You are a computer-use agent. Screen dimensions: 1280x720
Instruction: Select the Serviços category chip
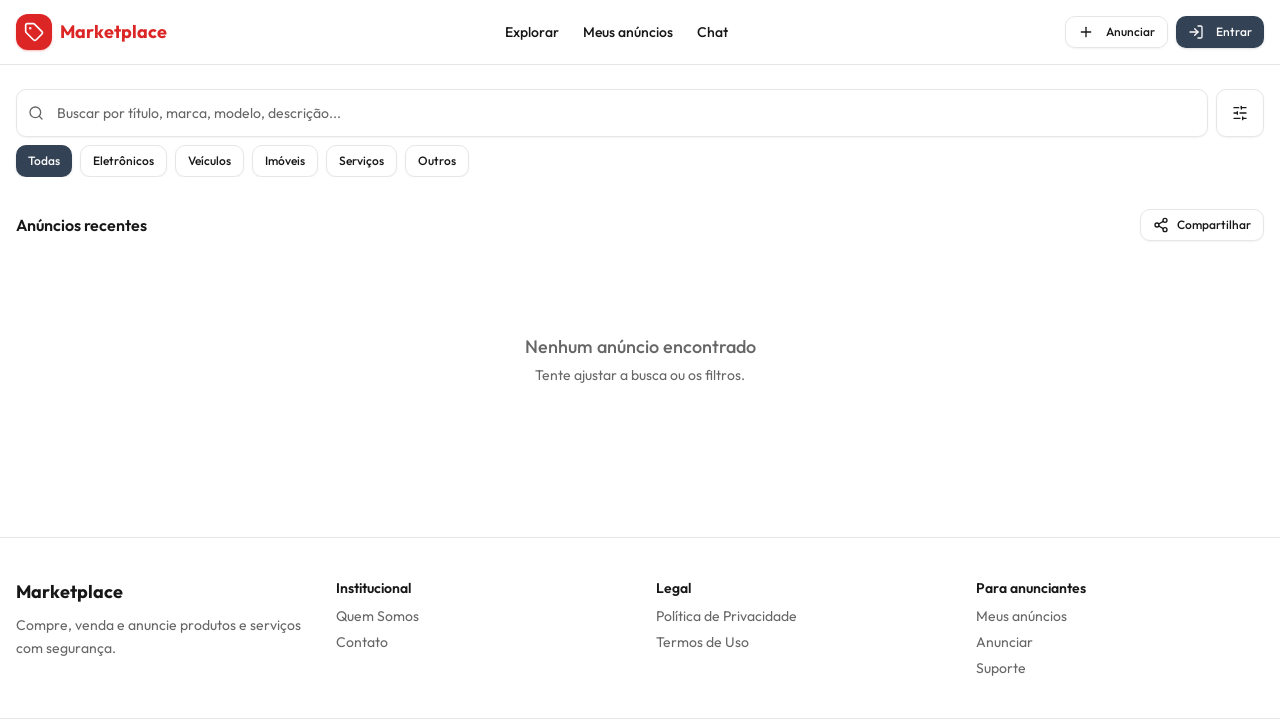(361, 161)
